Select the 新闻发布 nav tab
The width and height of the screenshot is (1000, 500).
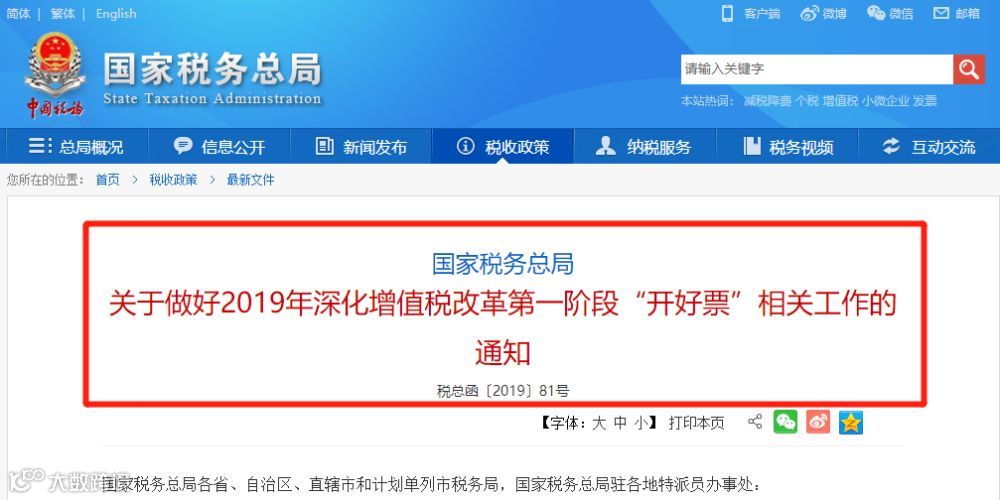(x=361, y=147)
